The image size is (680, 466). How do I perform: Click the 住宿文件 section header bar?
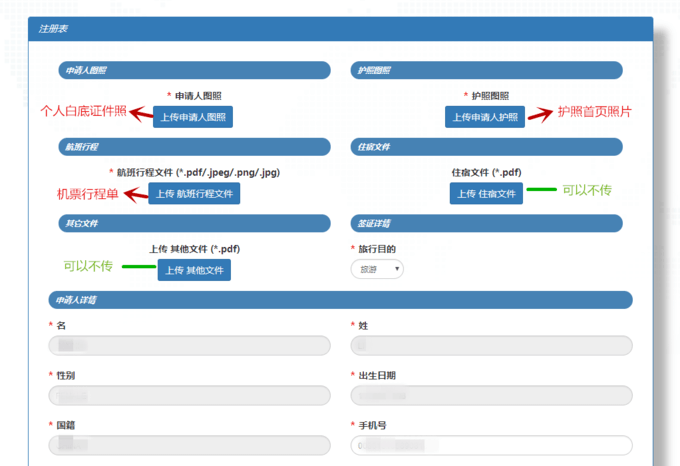pos(487,147)
